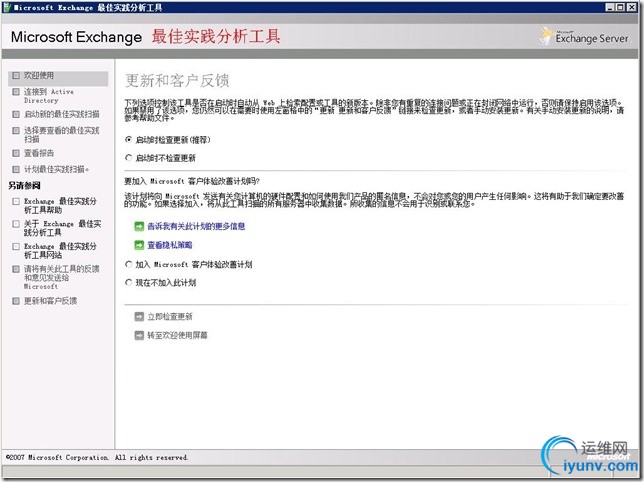
Task: Click the icon beside 关于 Exchange 最佳实践分析工具
Action: [x=16, y=224]
